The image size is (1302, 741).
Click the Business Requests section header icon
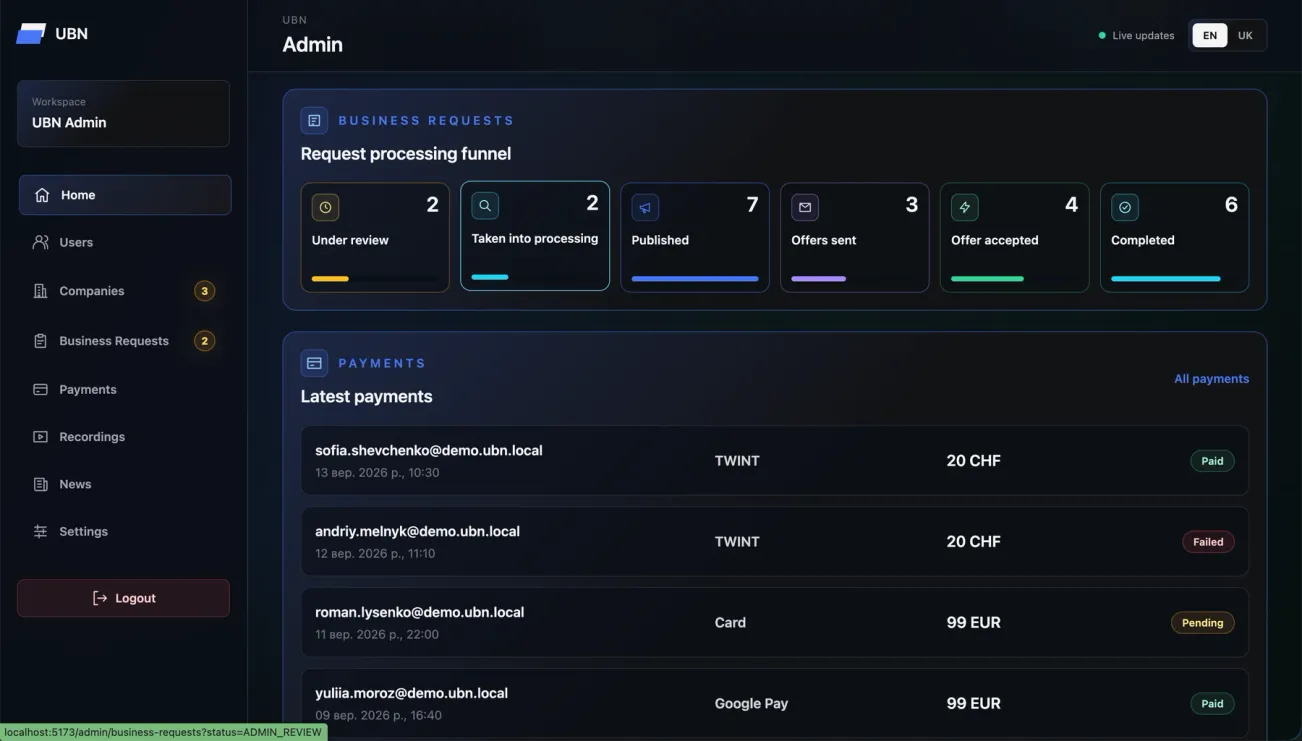click(x=314, y=120)
